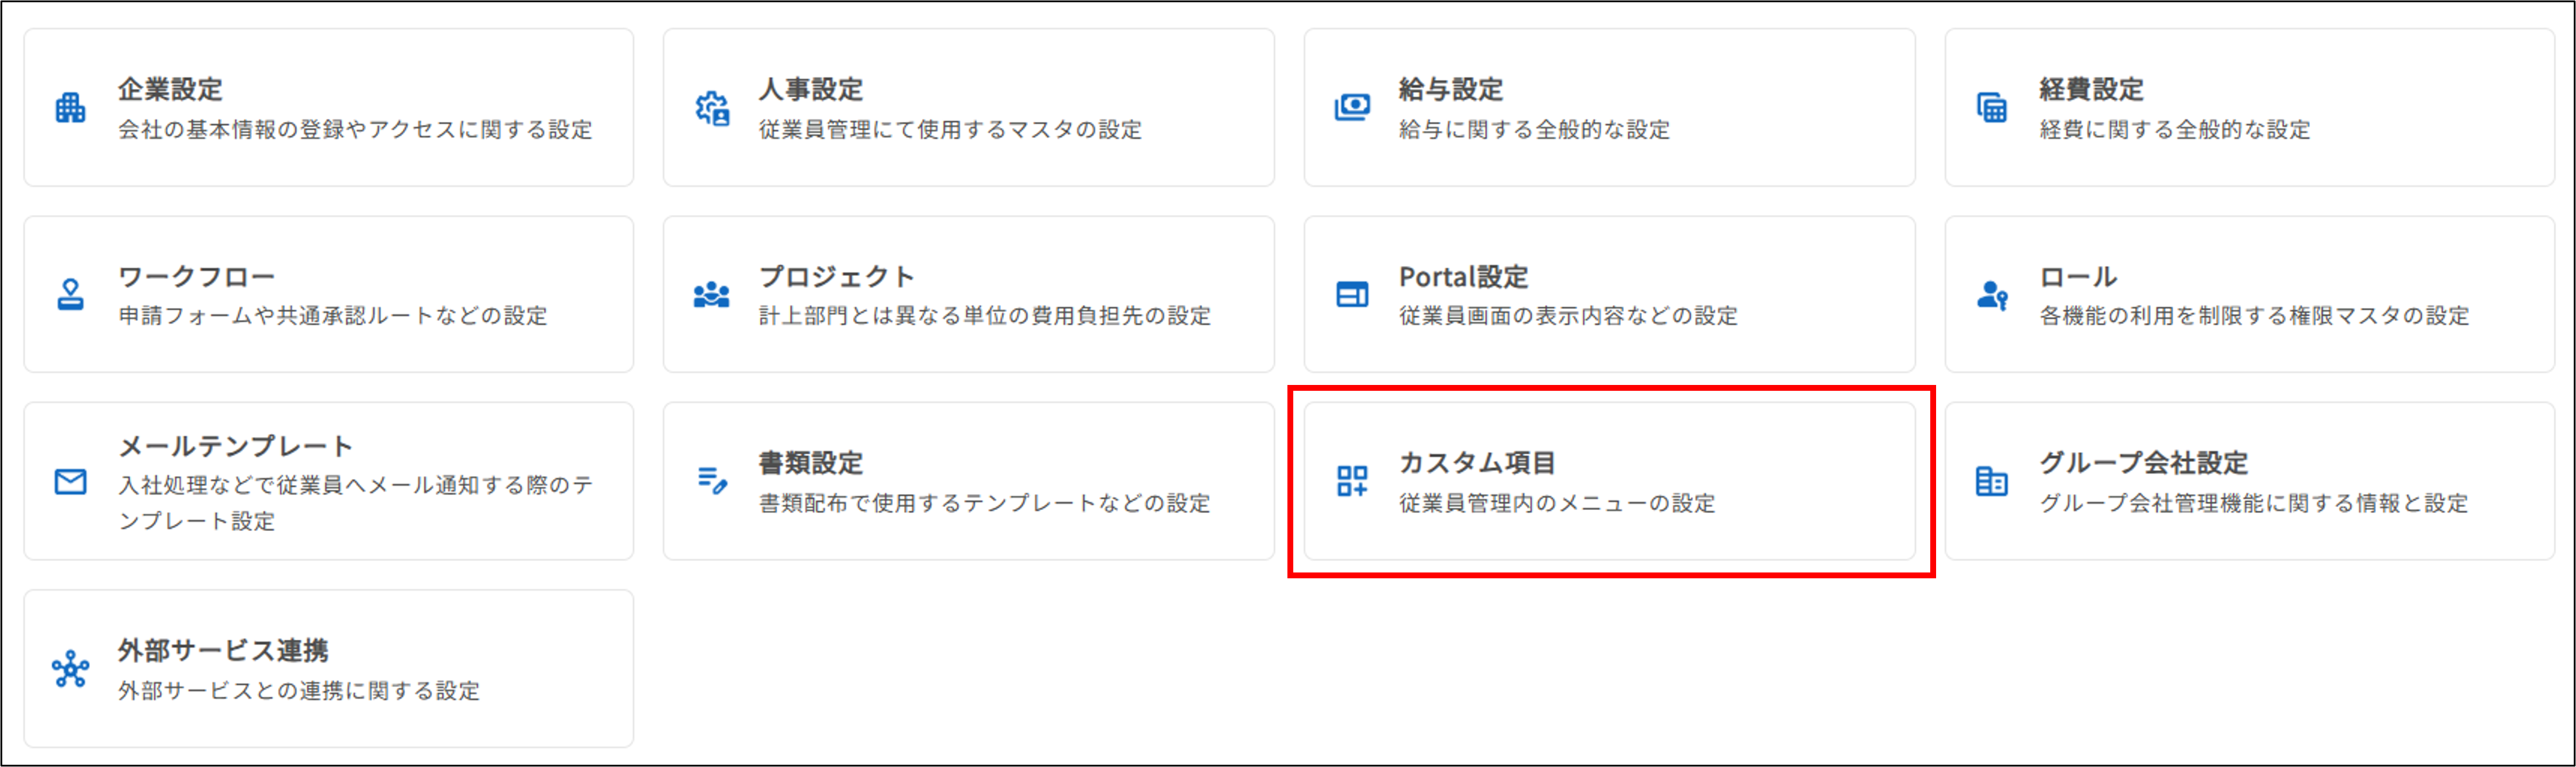Screen dimensions: 2576x767
Task: Open the カスタム項目 settings title
Action: coord(1477,463)
